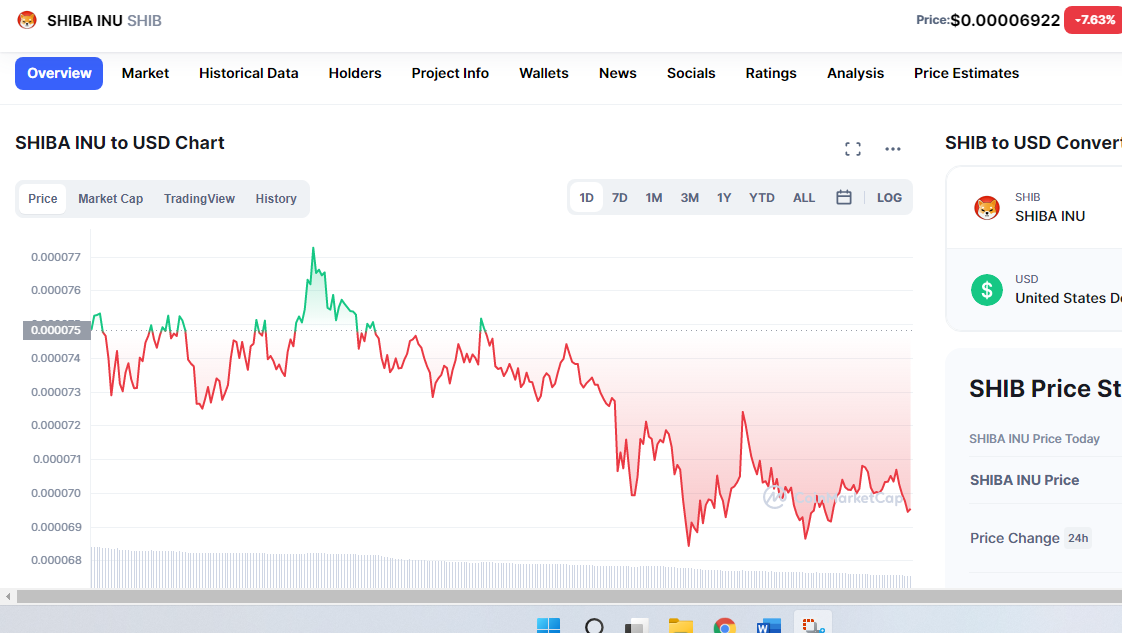Open the 24h price change dropdown
The image size is (1122, 633).
(1078, 538)
